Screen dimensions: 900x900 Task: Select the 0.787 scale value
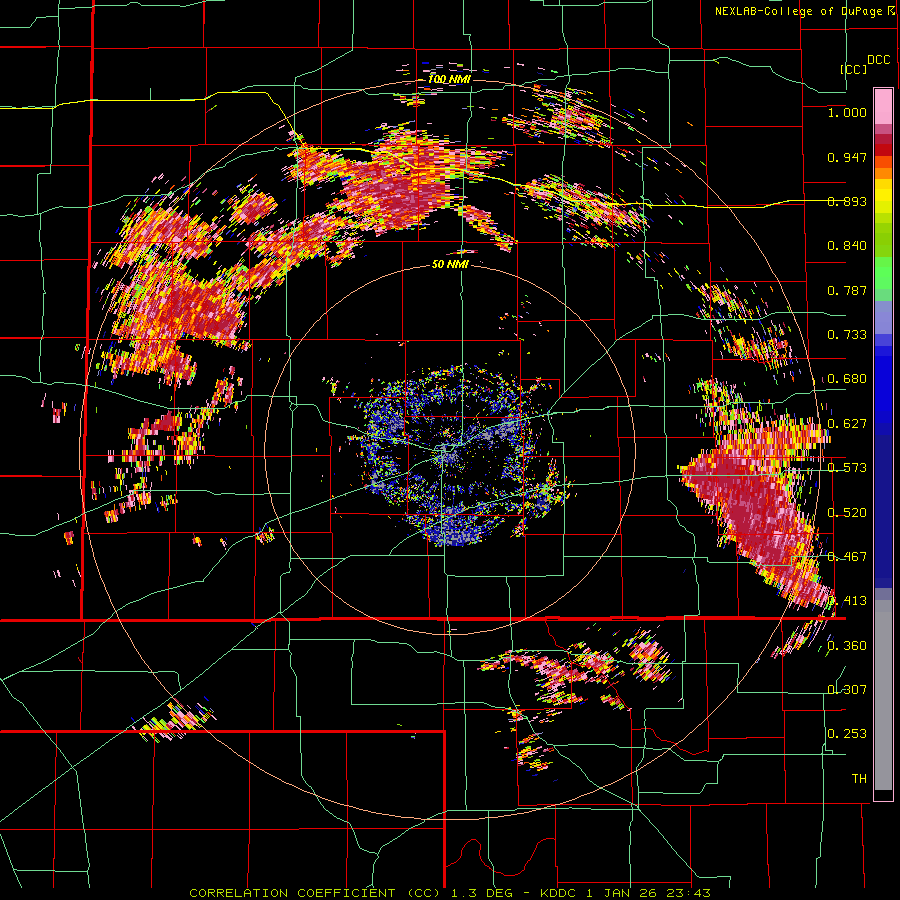coord(847,290)
